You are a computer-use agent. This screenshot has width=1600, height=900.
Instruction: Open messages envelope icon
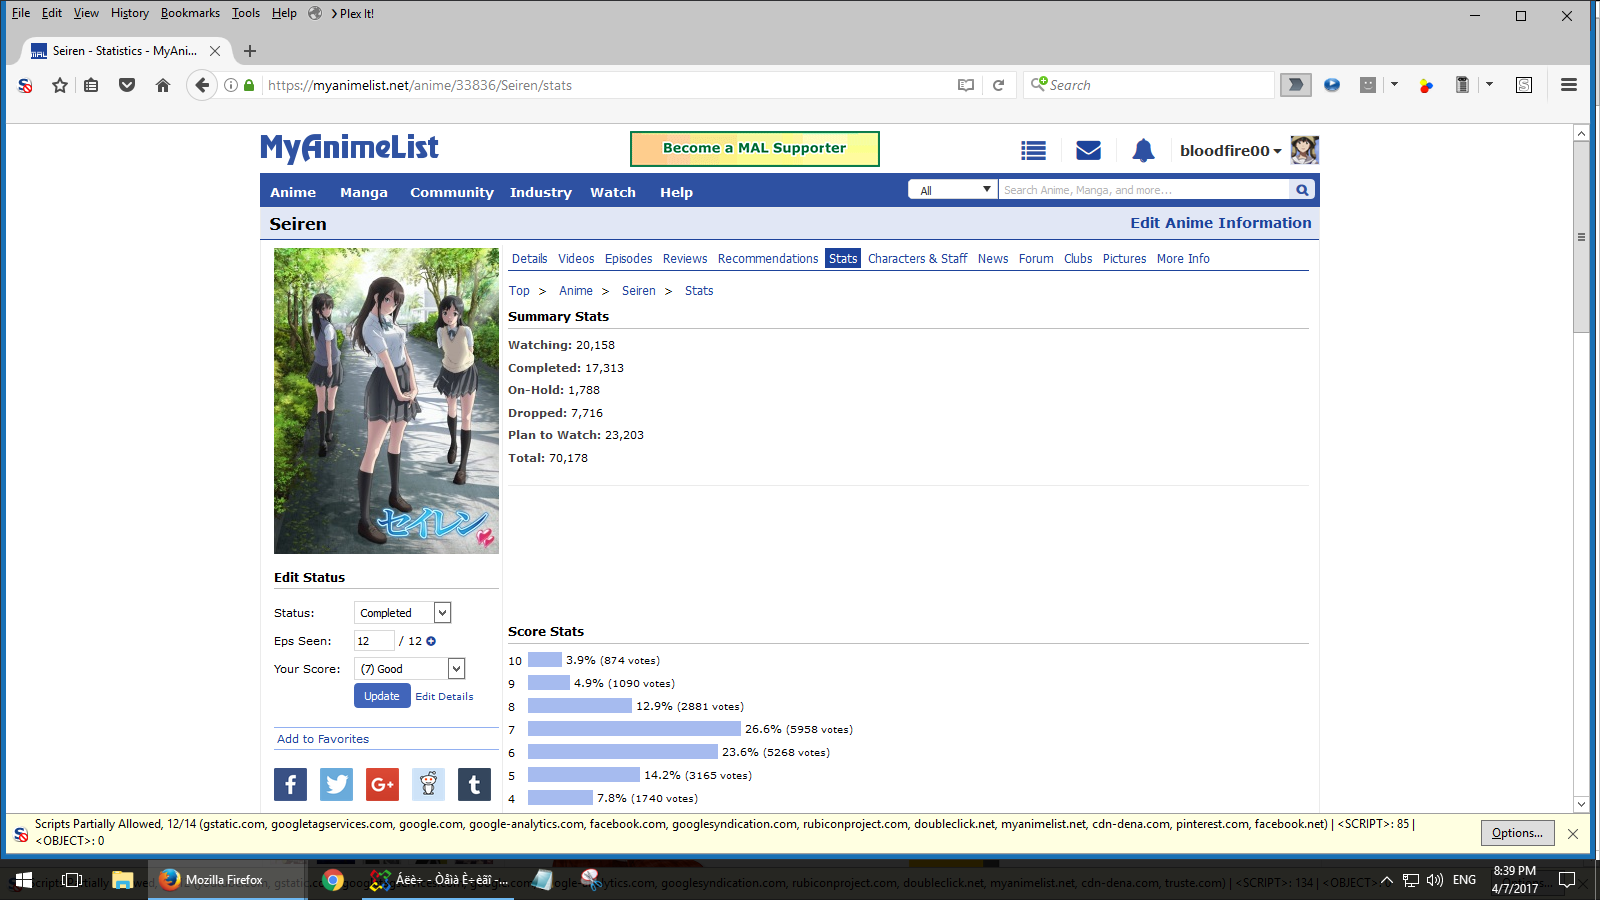[x=1088, y=151]
